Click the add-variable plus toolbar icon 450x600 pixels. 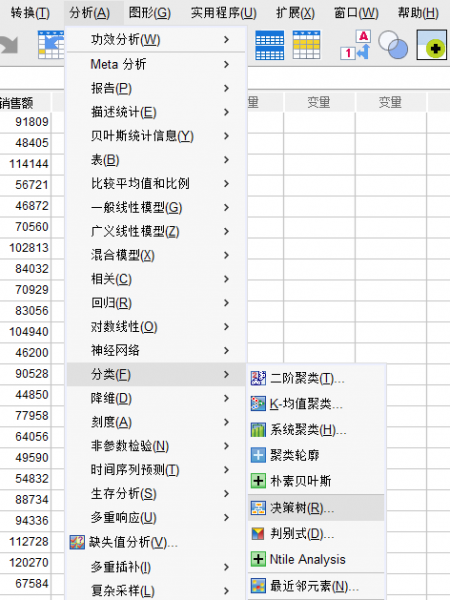coord(432,45)
